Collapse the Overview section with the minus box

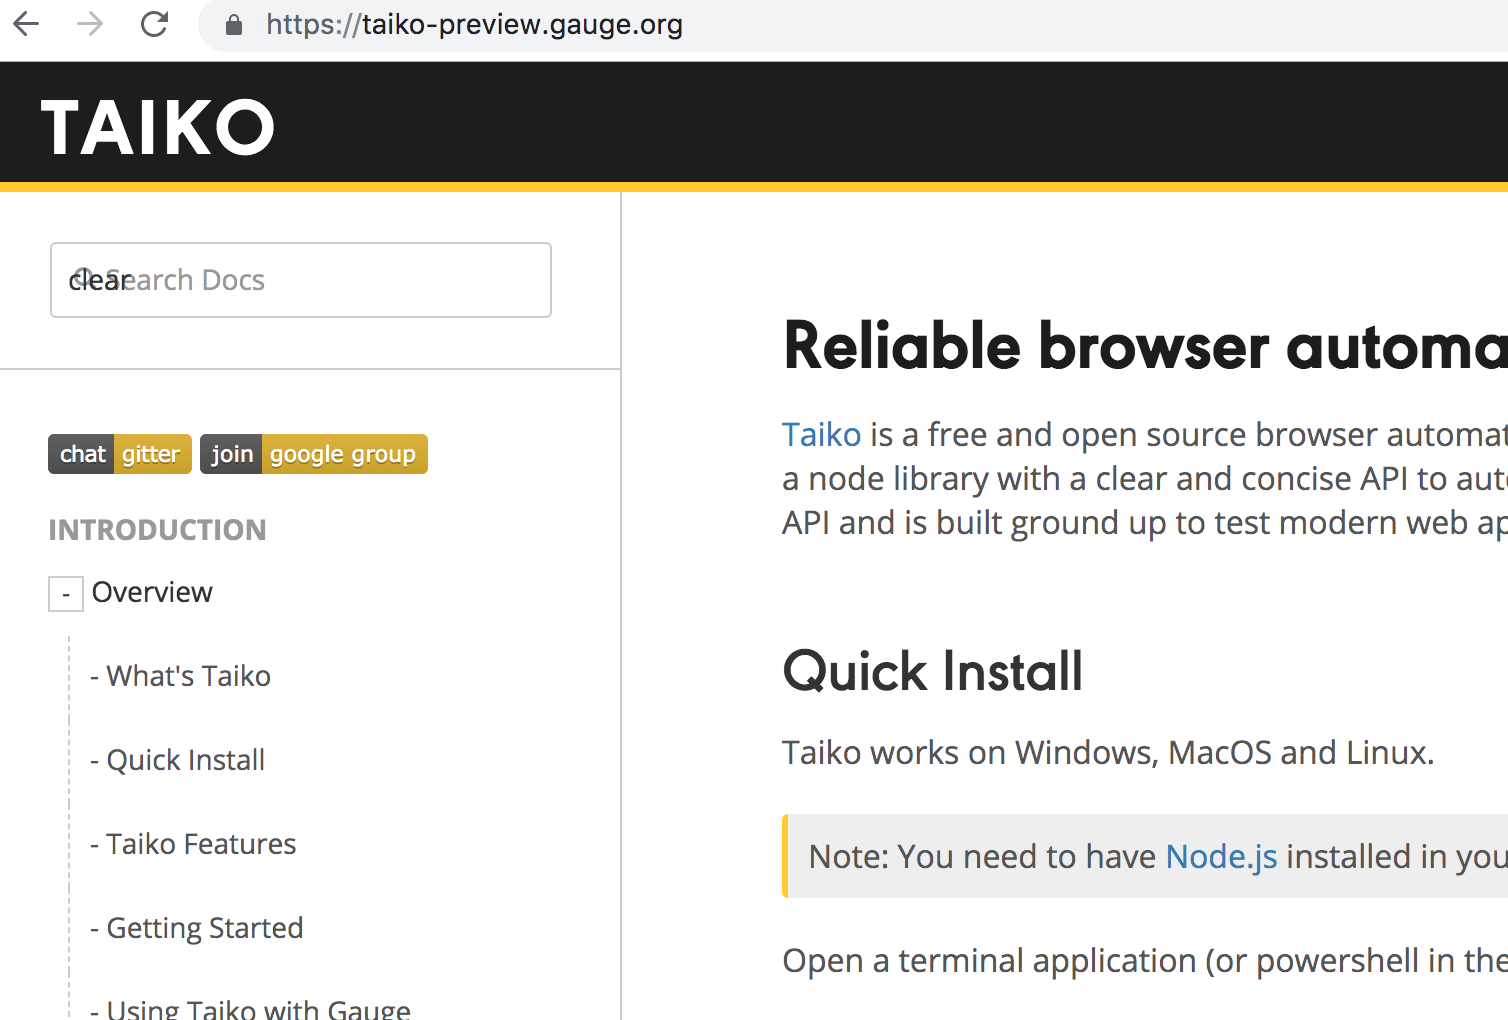pos(65,593)
